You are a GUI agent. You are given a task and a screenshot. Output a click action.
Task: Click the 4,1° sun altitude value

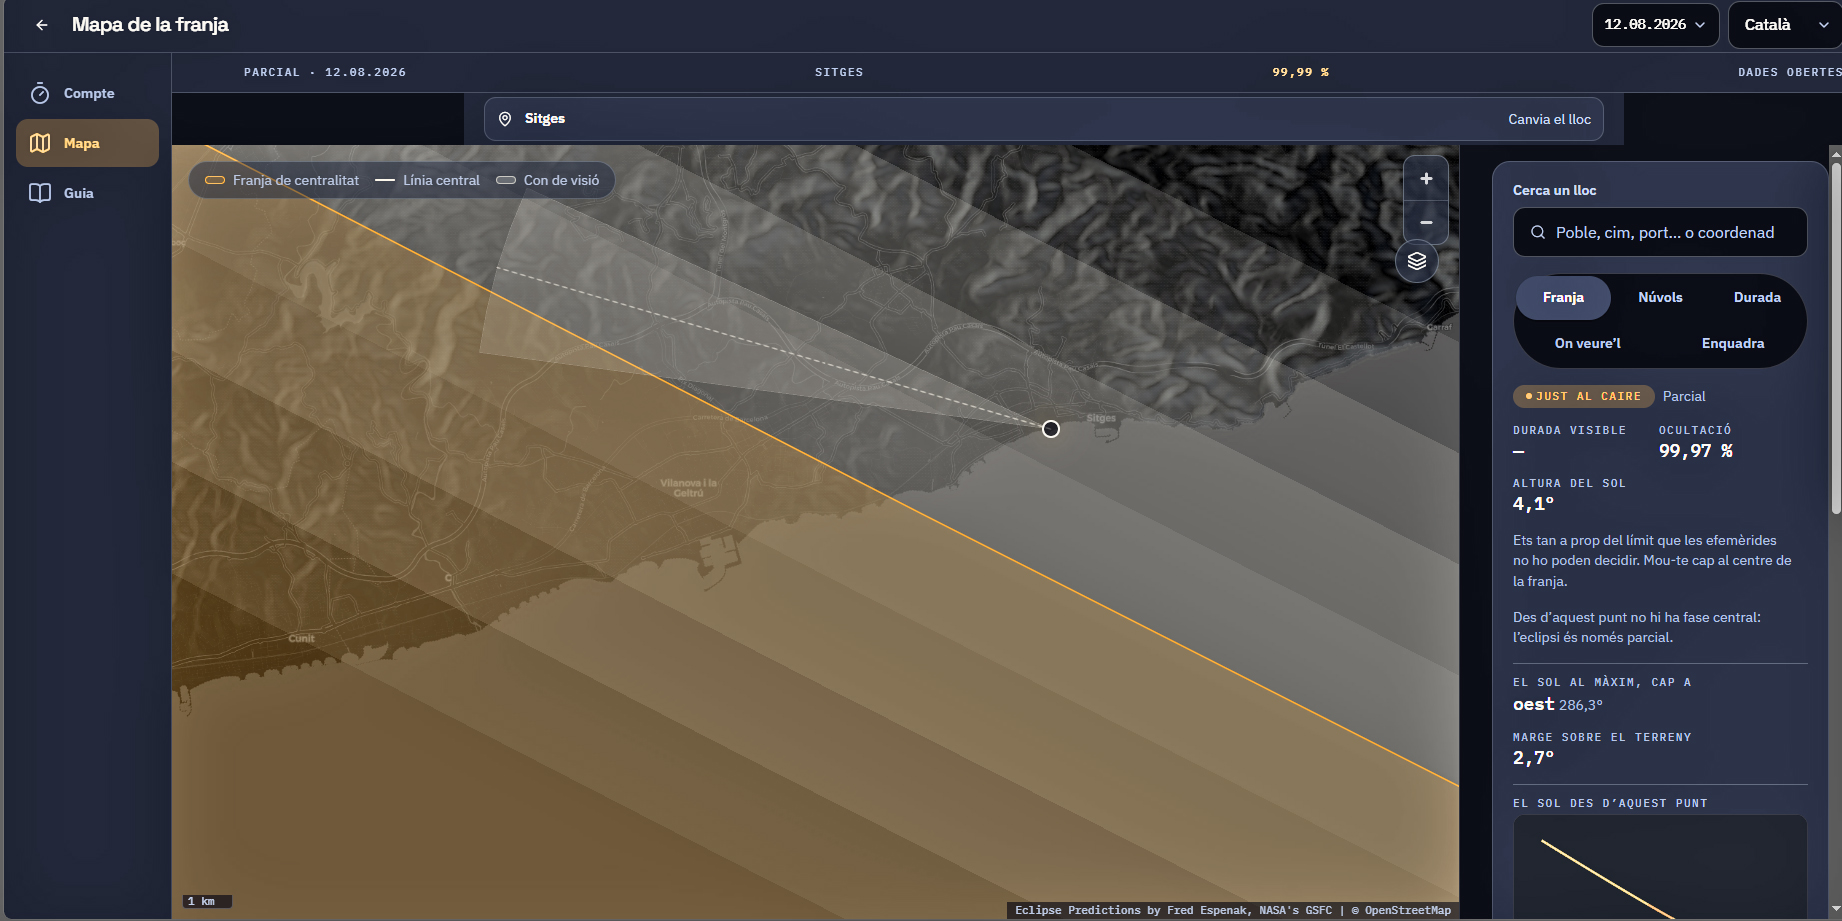tap(1533, 504)
